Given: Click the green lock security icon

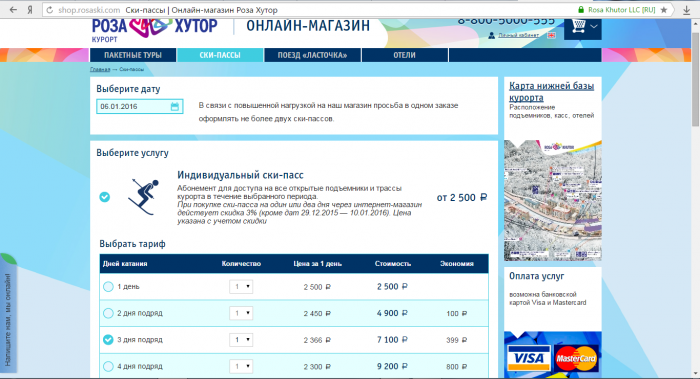Looking at the screenshot, I should (x=581, y=10).
